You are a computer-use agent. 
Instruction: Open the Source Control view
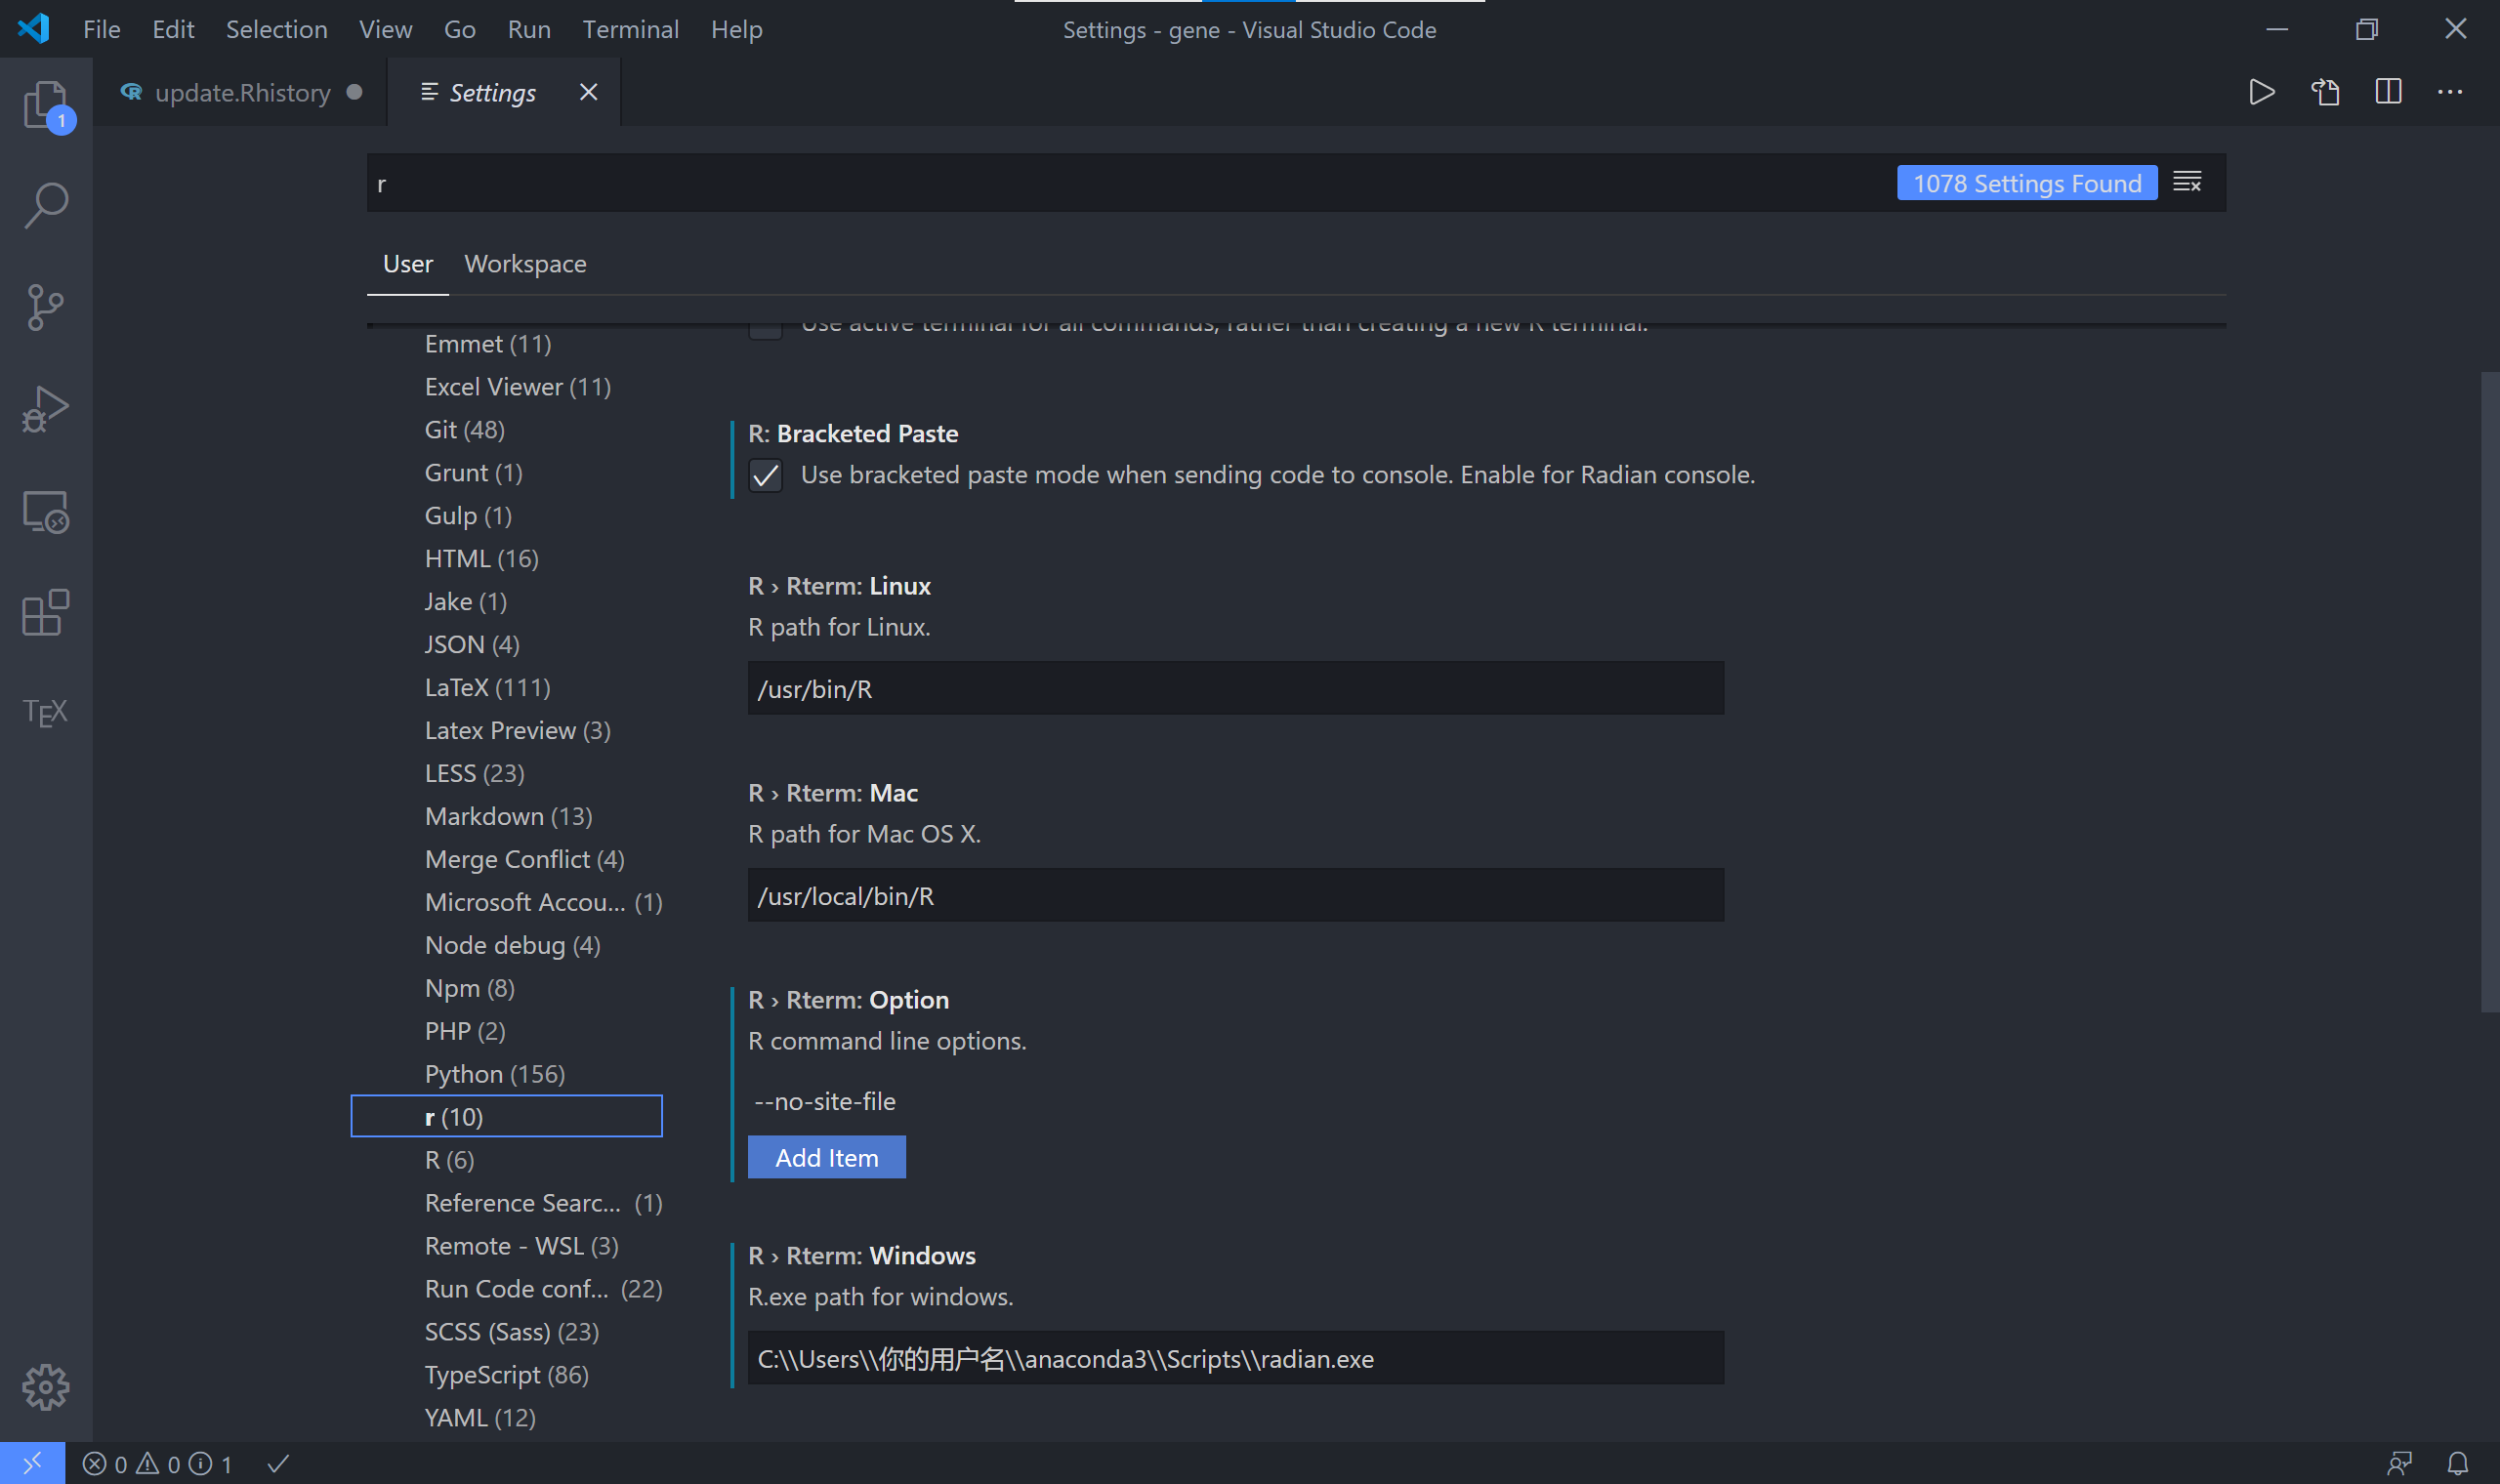[x=46, y=307]
